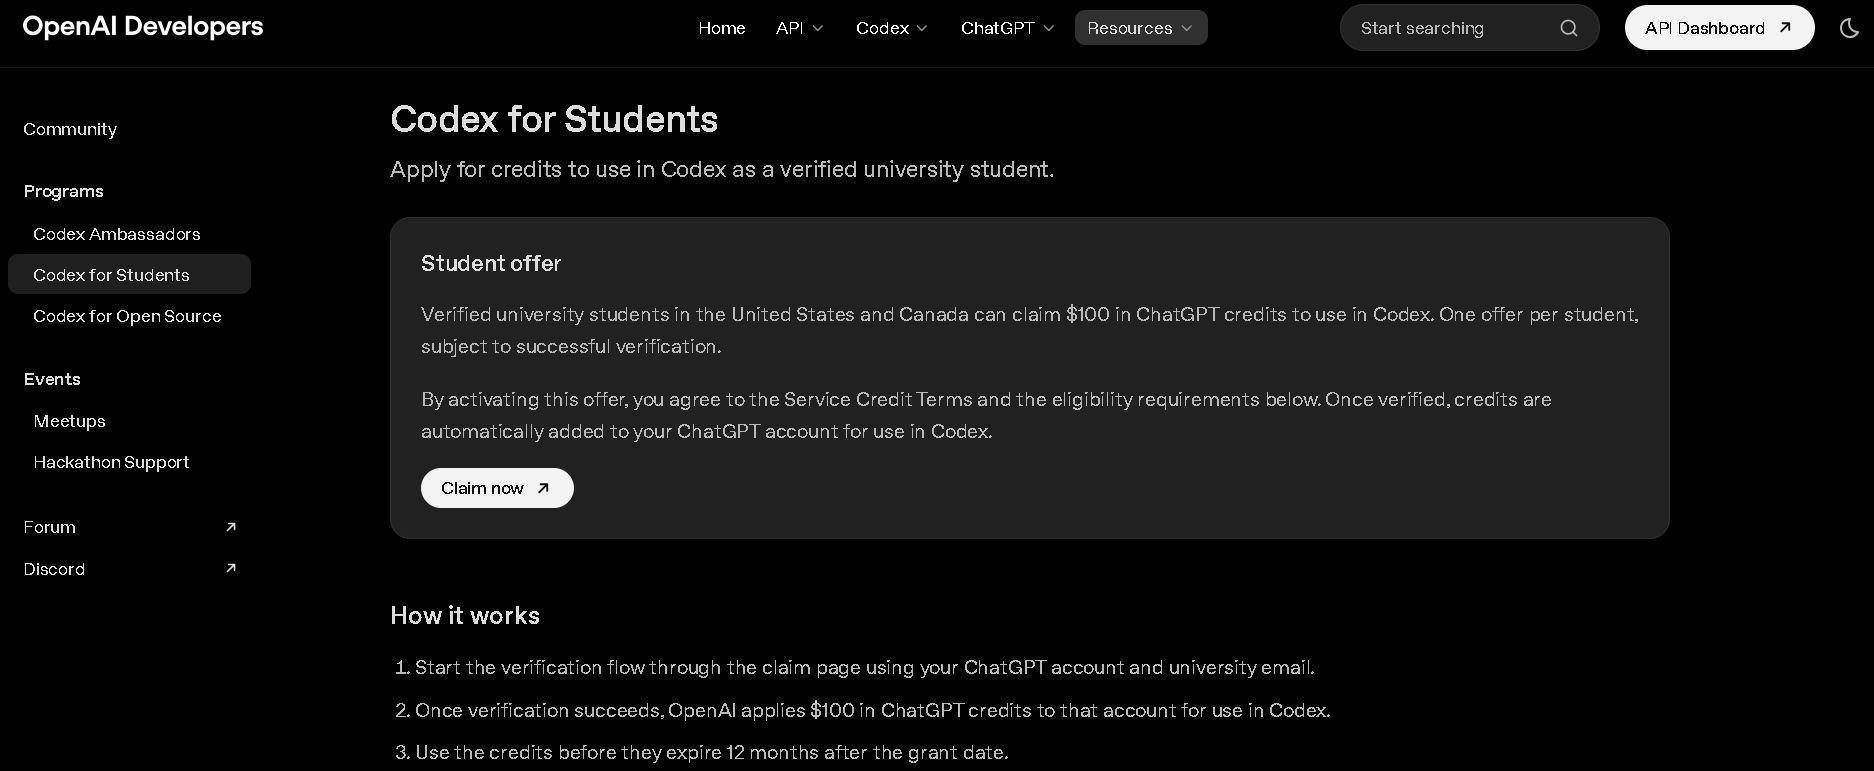Open the Community sidebar link

pyautogui.click(x=70, y=129)
